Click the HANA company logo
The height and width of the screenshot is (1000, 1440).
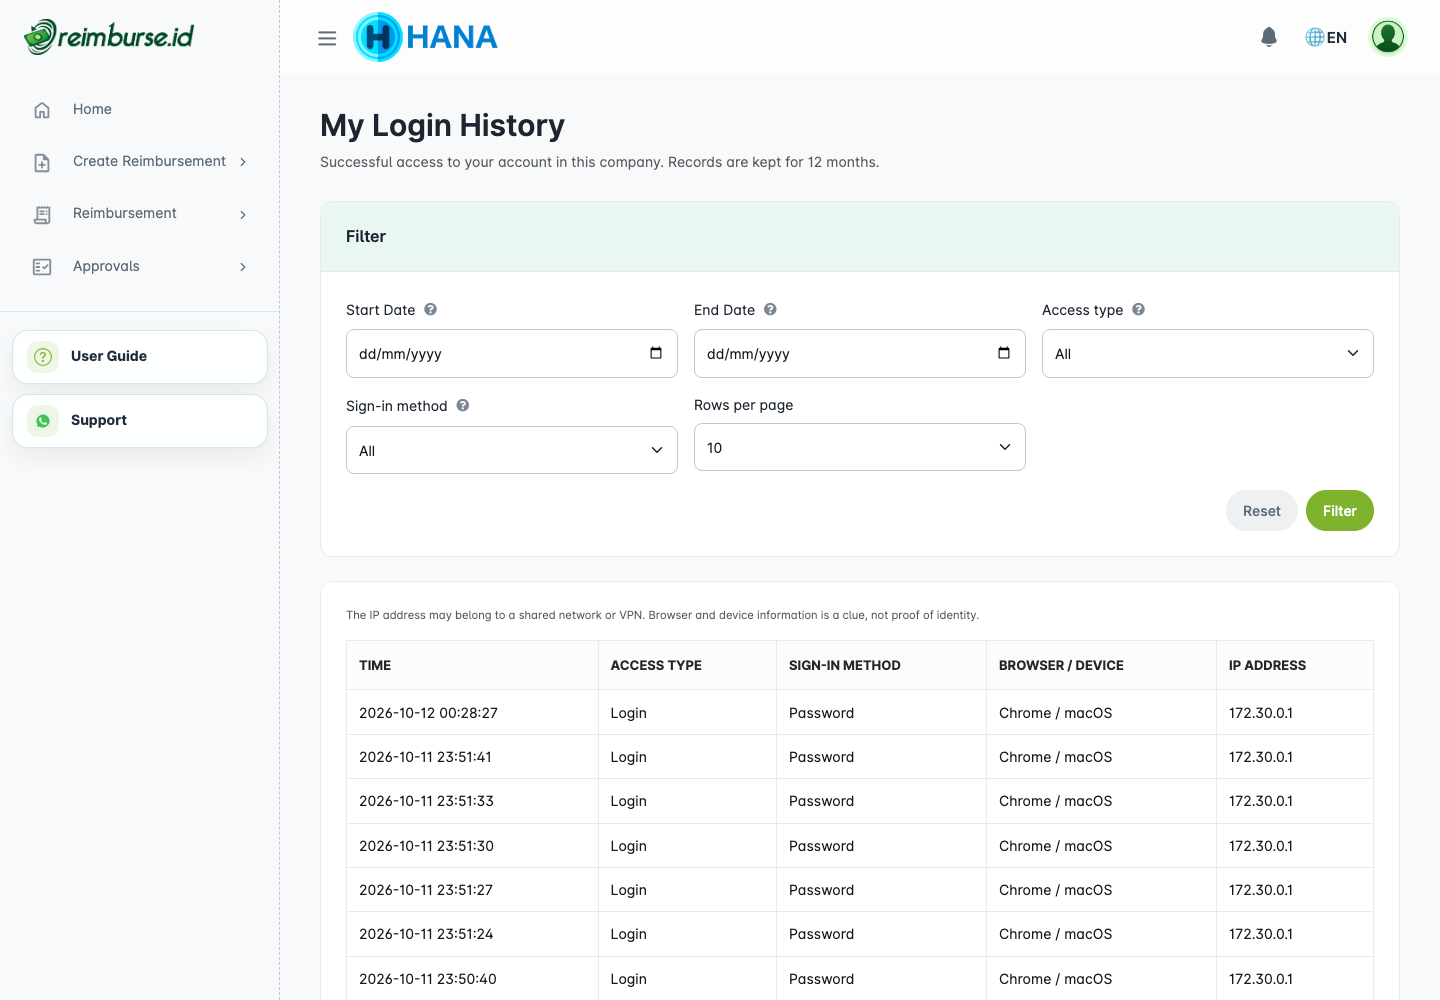(426, 37)
